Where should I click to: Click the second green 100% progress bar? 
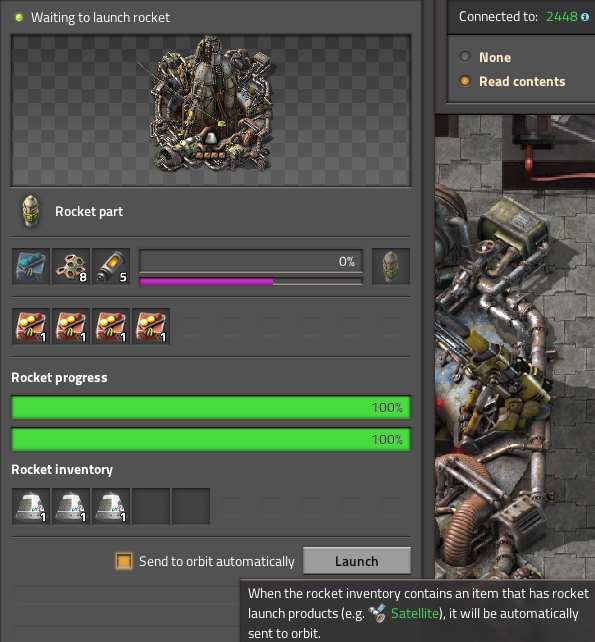(x=211, y=439)
